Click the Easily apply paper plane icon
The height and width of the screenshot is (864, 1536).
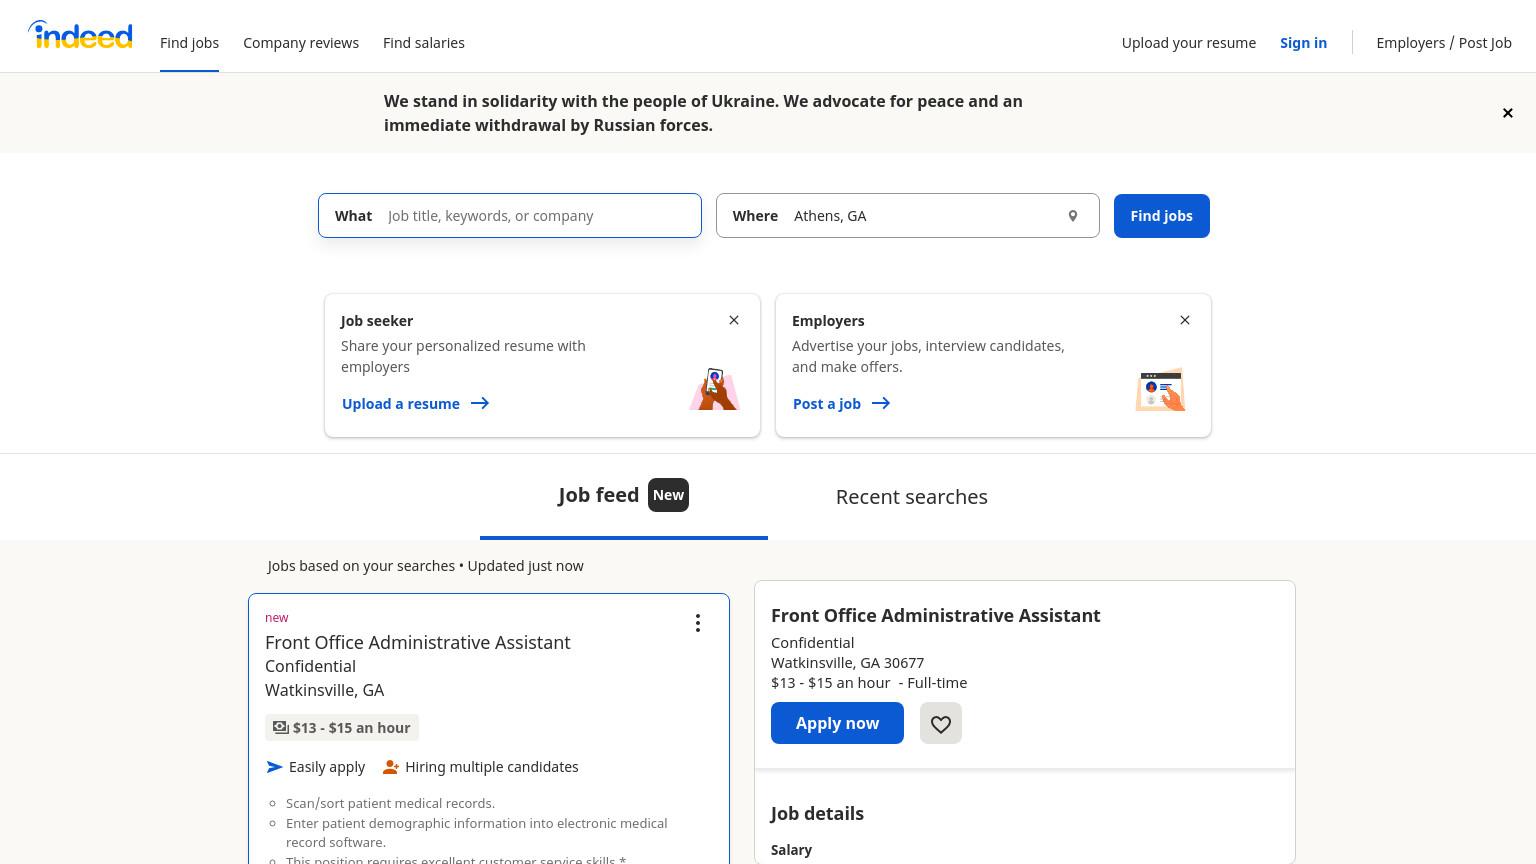click(x=275, y=767)
